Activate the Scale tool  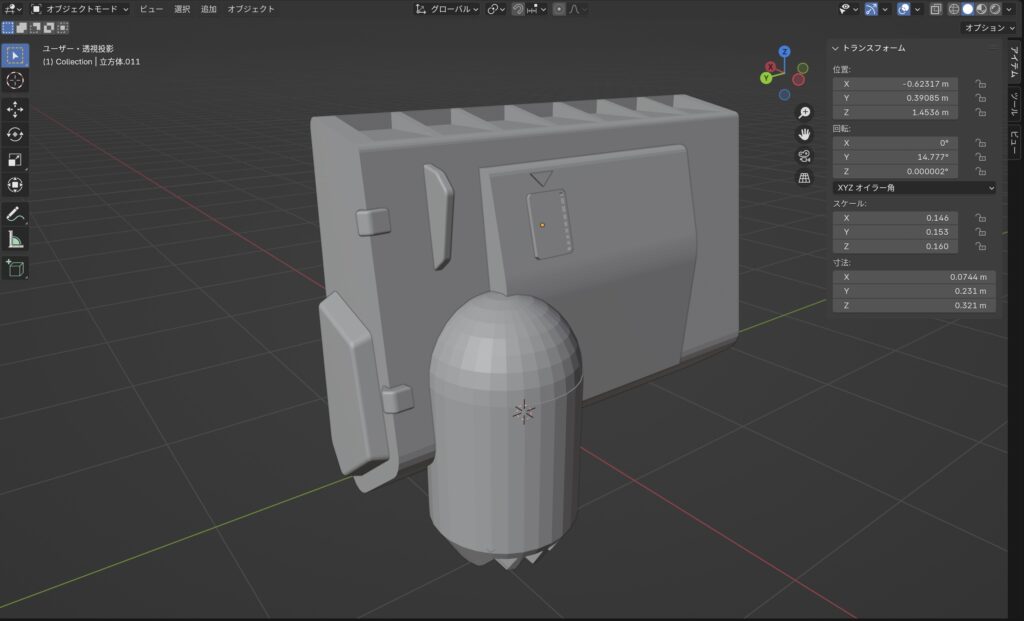pos(15,160)
